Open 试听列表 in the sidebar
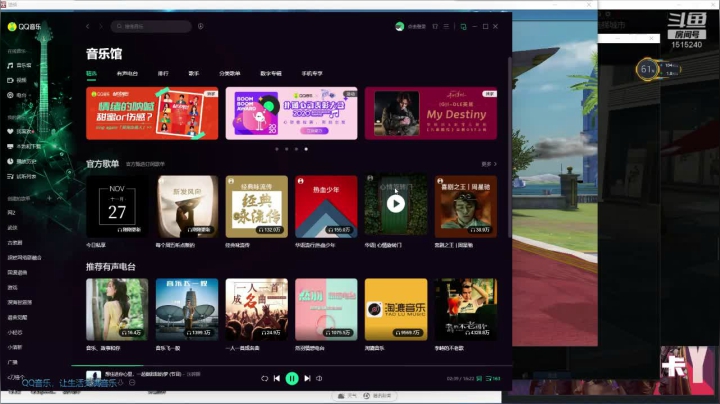 point(22,176)
